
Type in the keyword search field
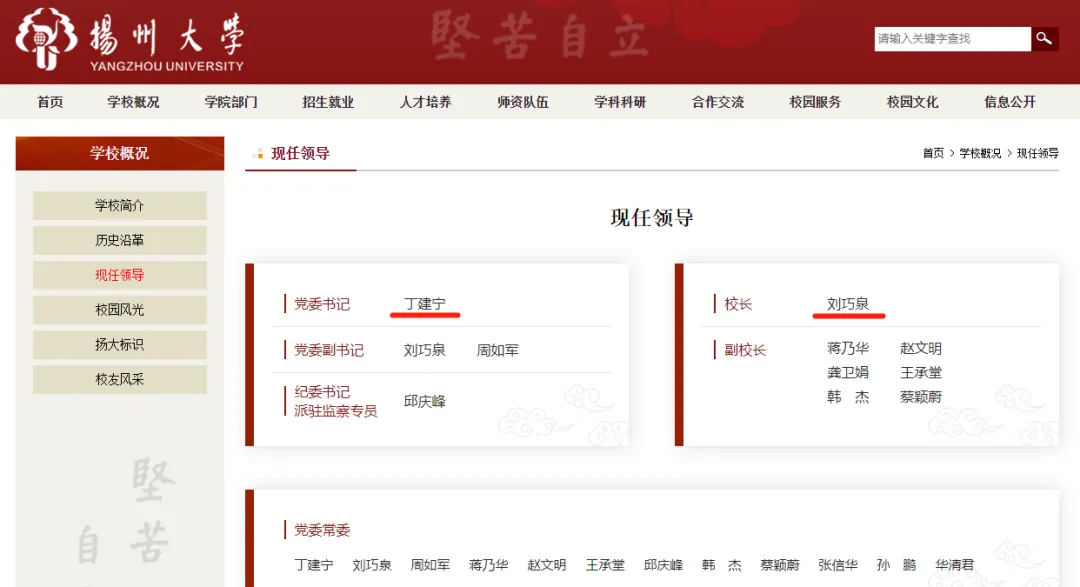coord(951,39)
